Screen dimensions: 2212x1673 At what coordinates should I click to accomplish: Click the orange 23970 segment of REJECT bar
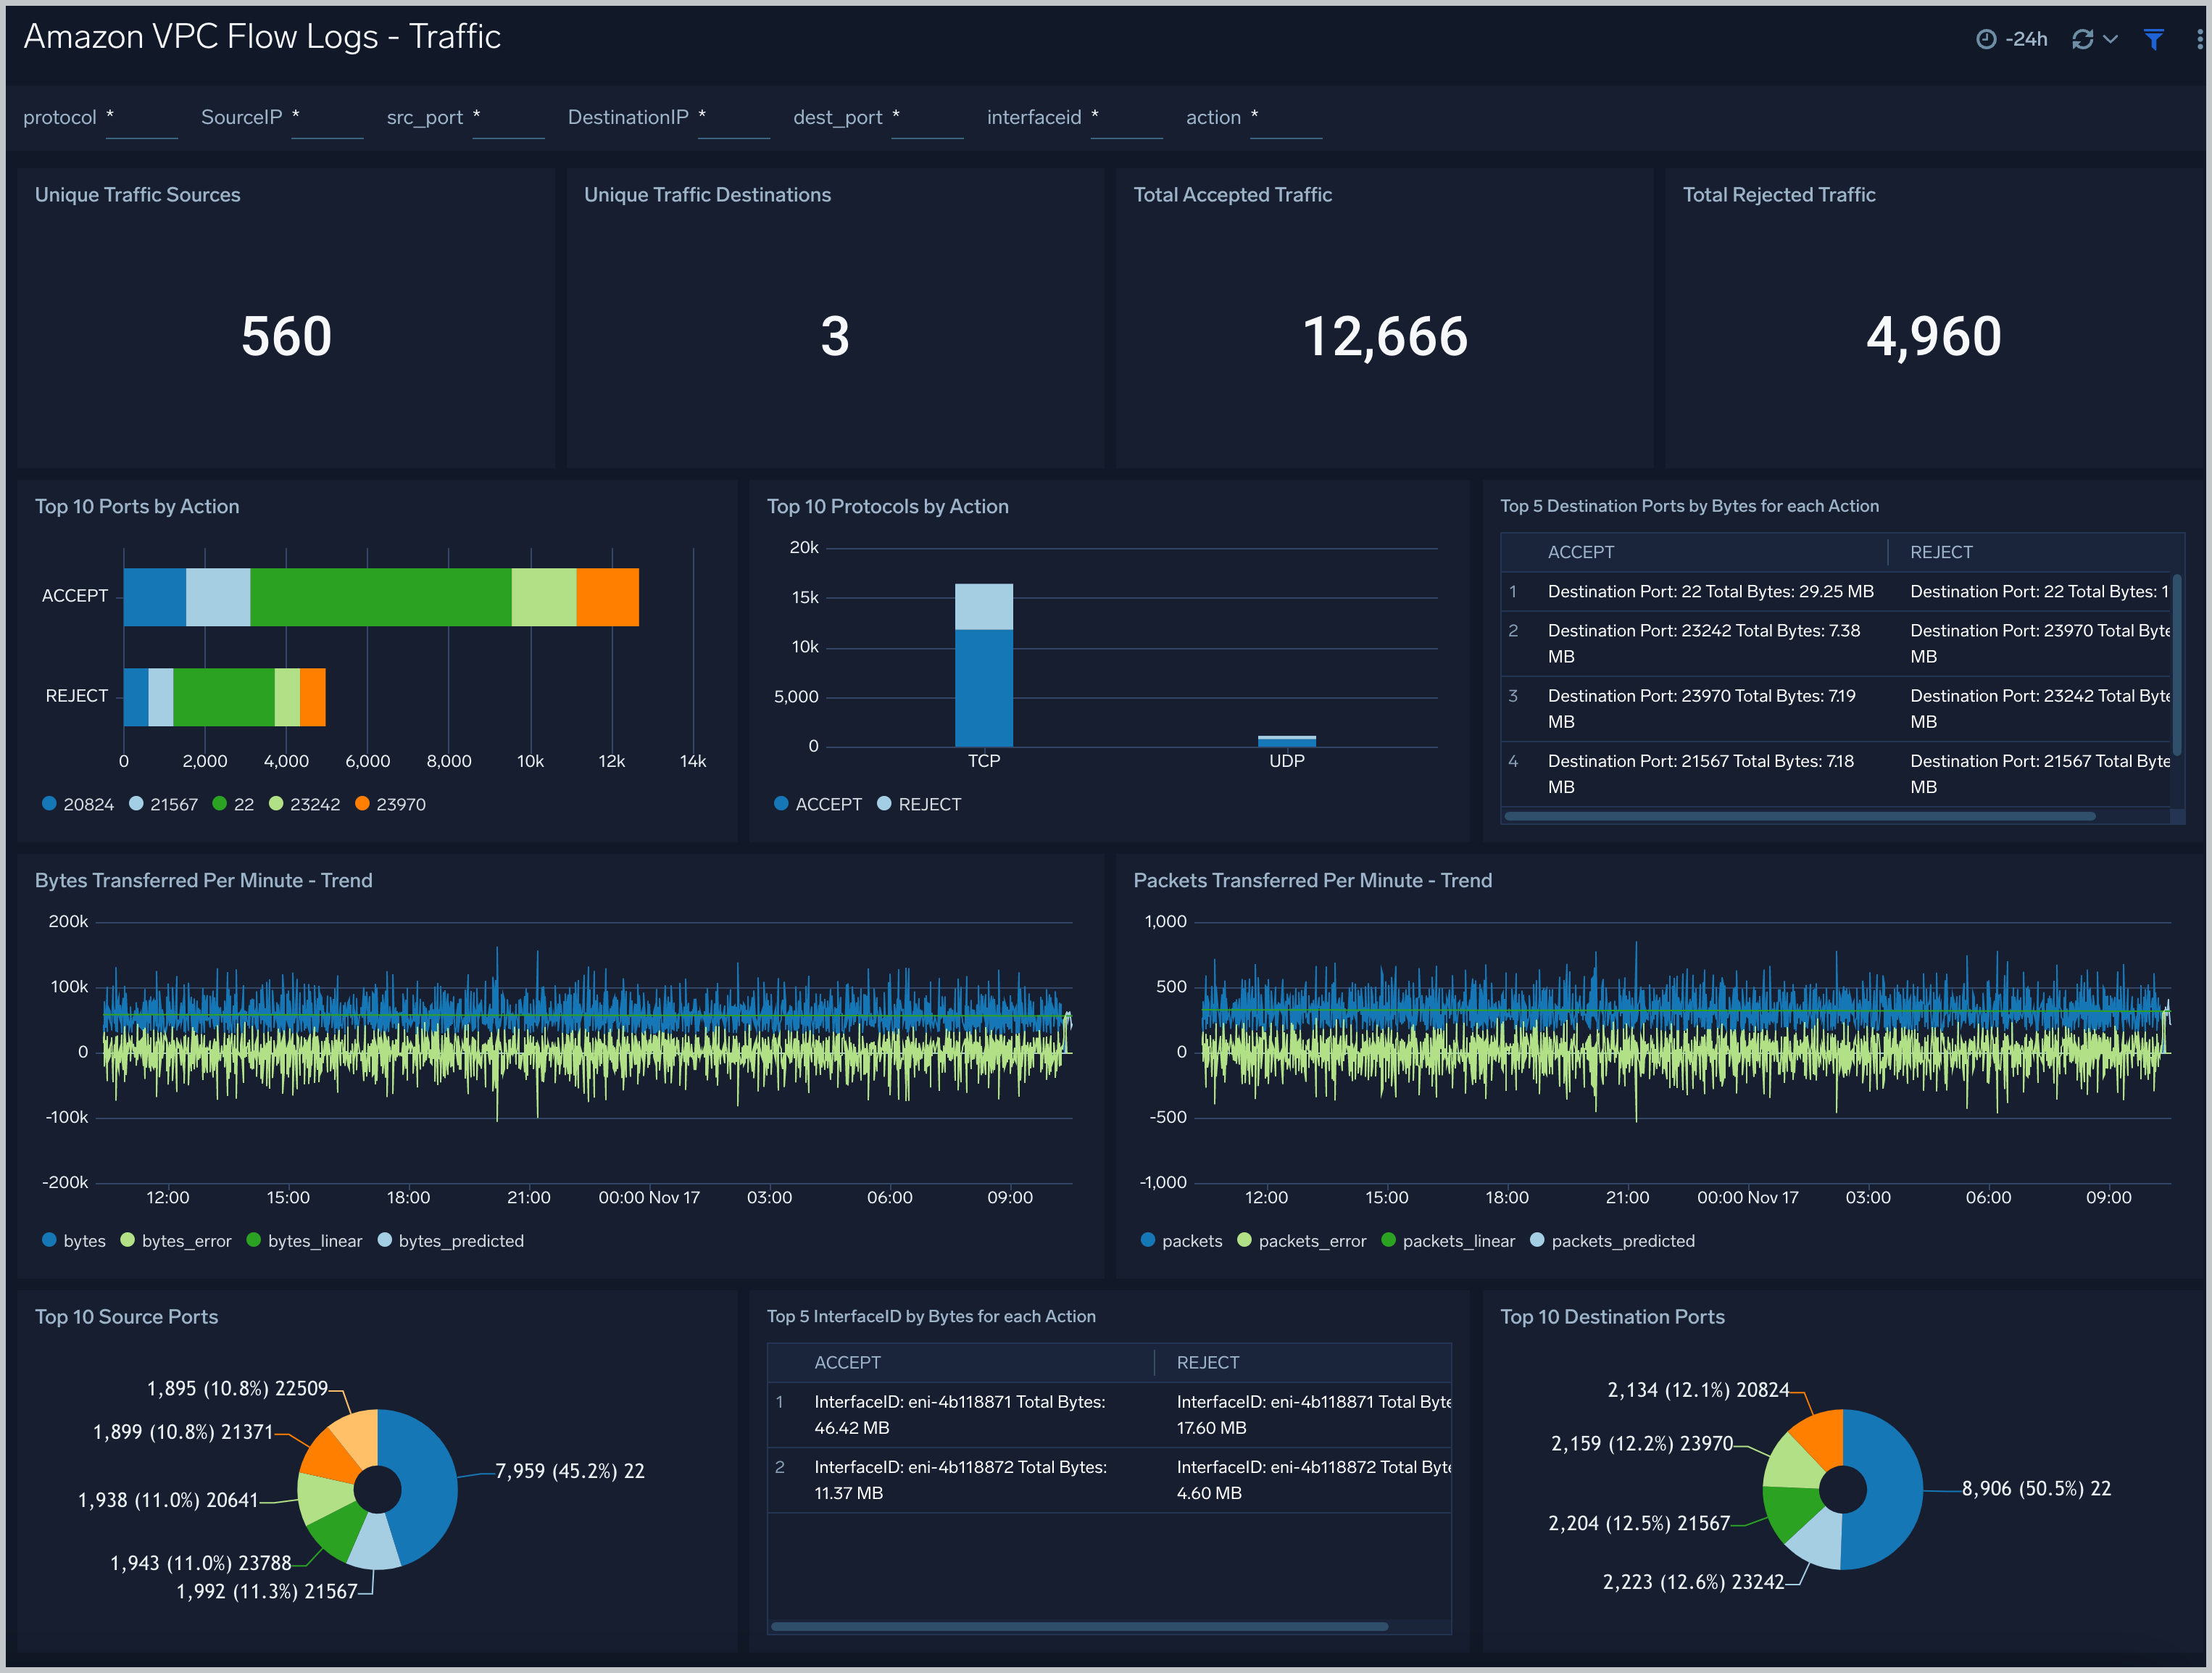(x=313, y=697)
